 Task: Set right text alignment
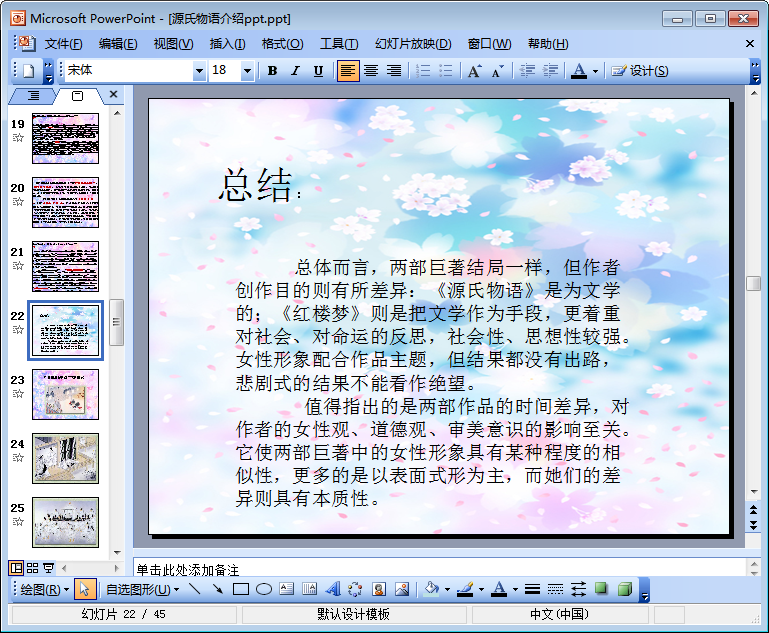(x=393, y=71)
